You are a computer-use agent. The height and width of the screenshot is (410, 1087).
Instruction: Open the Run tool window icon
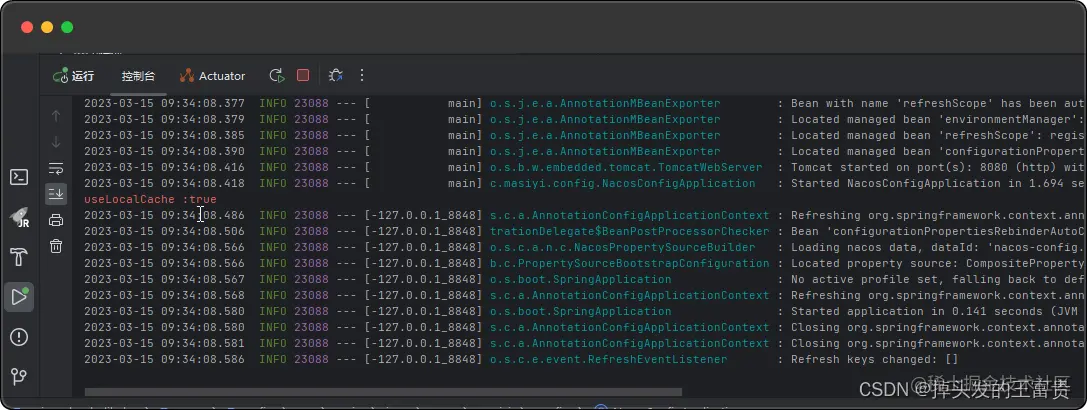19,297
